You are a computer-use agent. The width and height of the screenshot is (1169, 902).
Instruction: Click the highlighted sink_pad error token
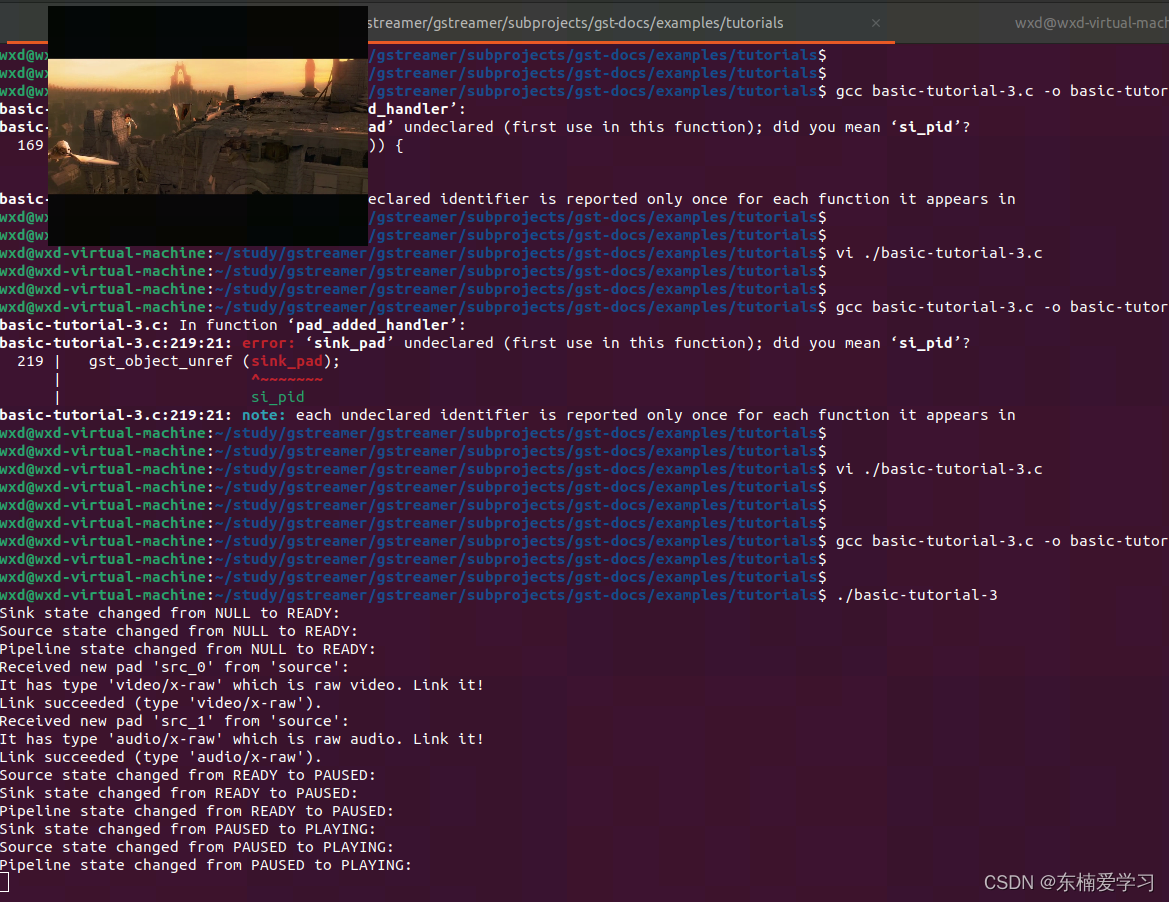287,360
